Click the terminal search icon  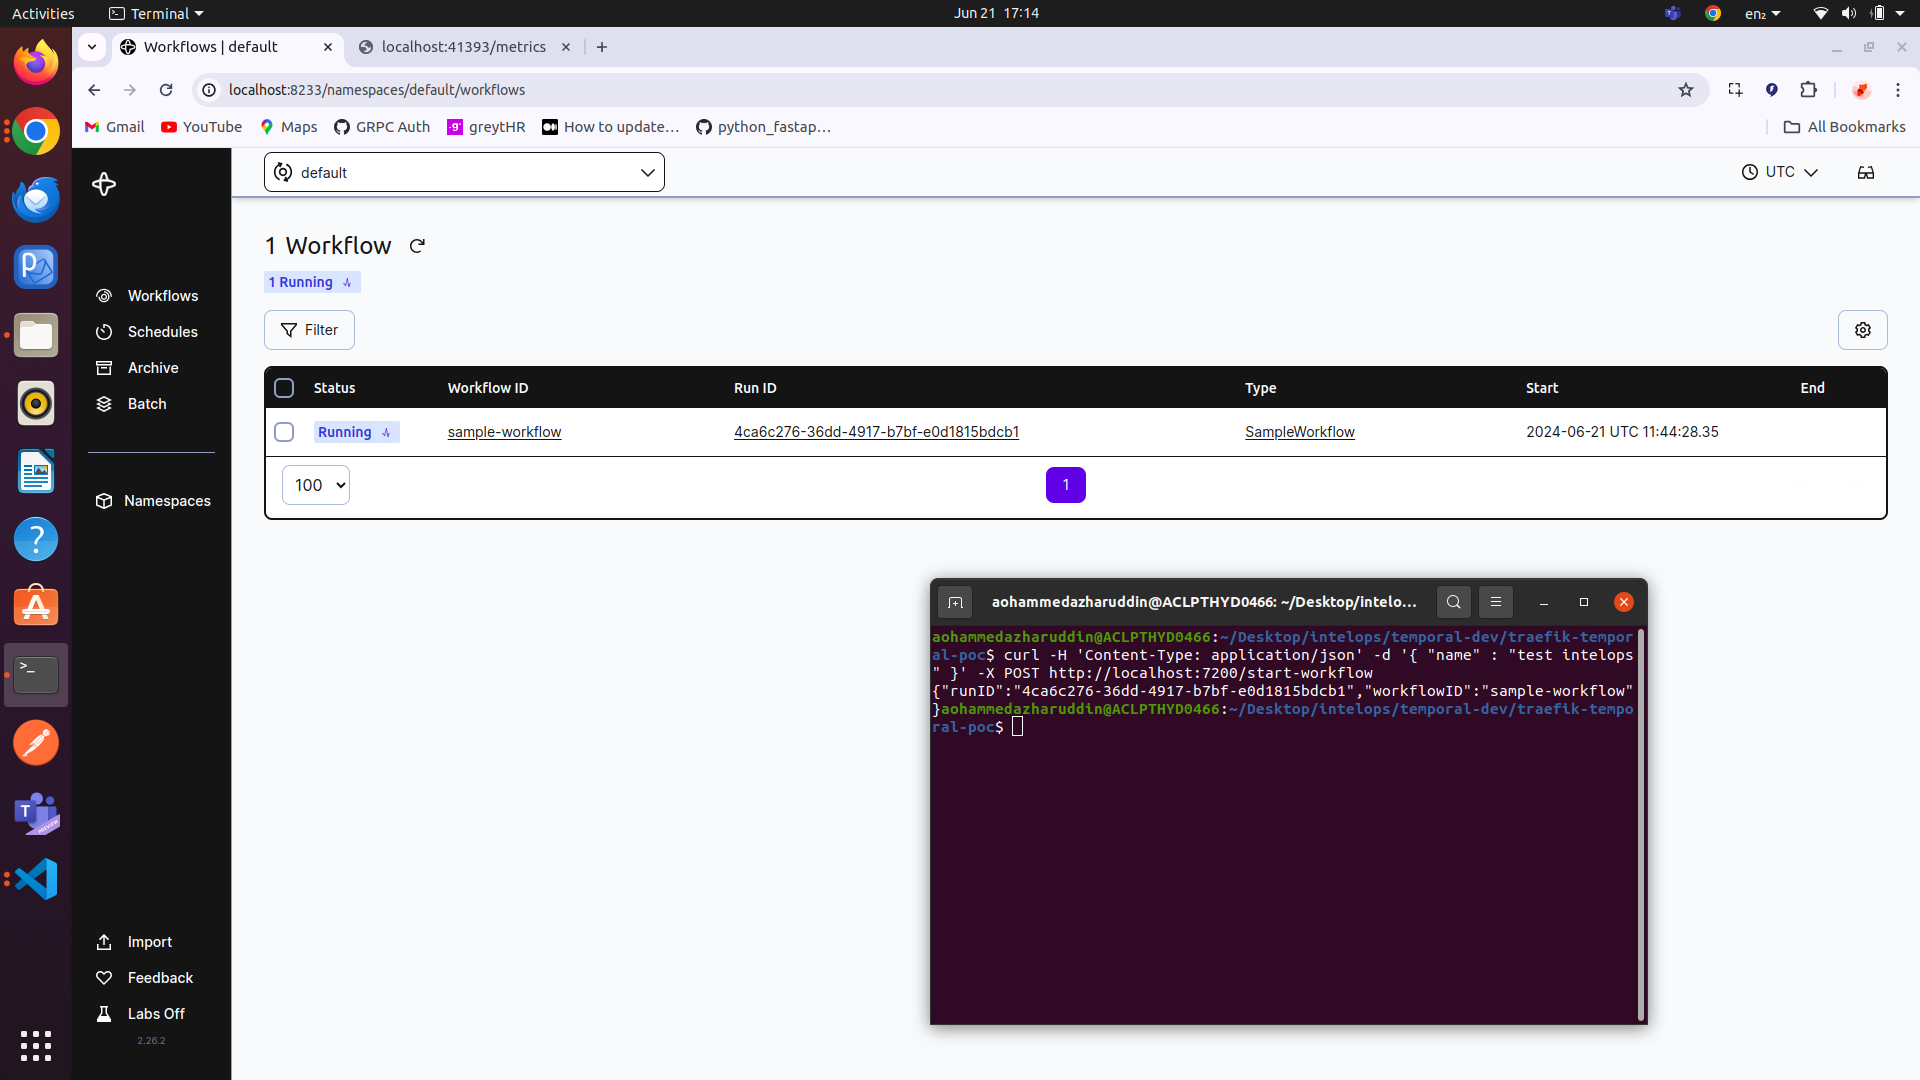(x=1453, y=601)
